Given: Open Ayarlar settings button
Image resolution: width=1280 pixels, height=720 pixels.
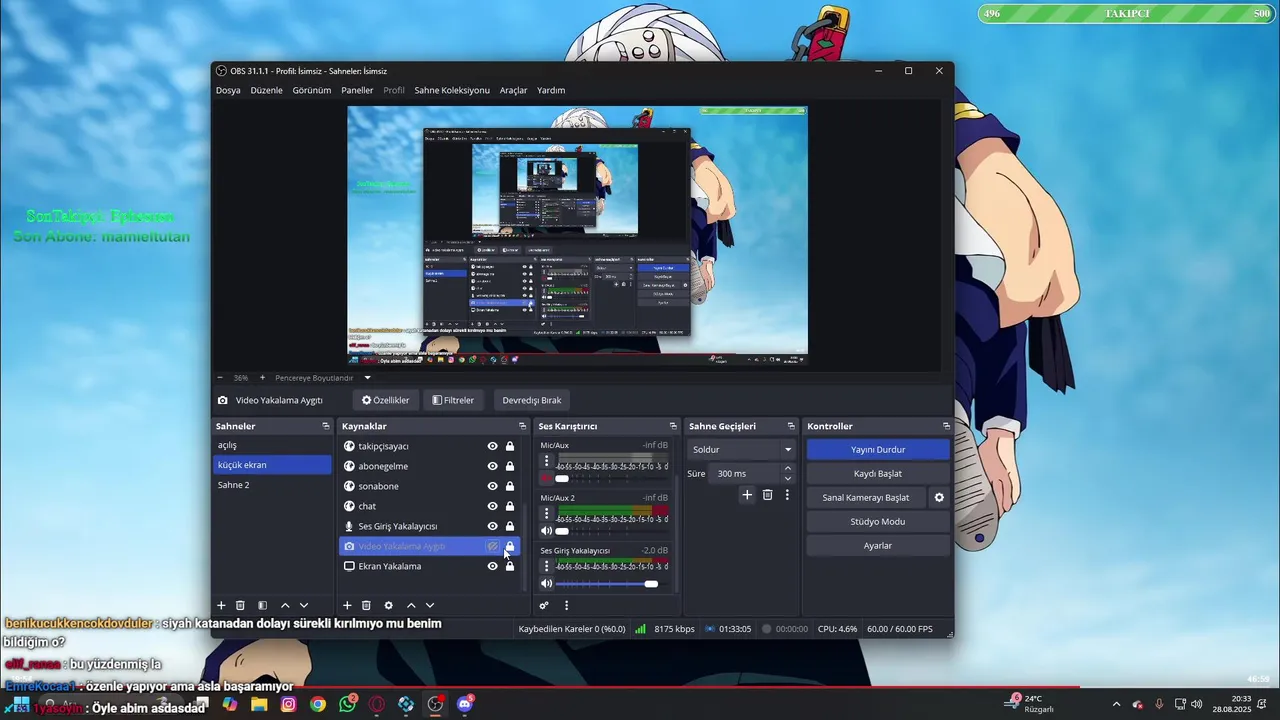Looking at the screenshot, I should click(x=878, y=546).
